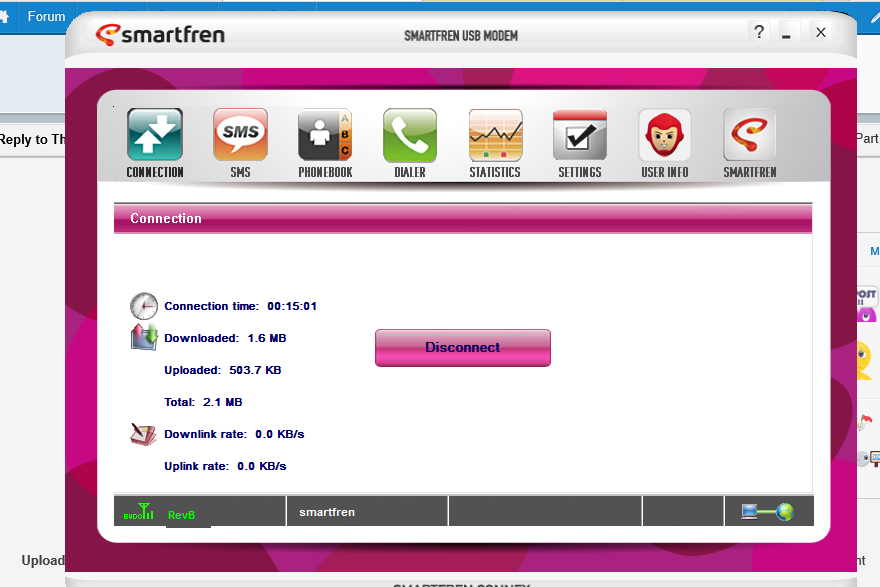Click the smartfren operator name in status bar

tap(327, 512)
